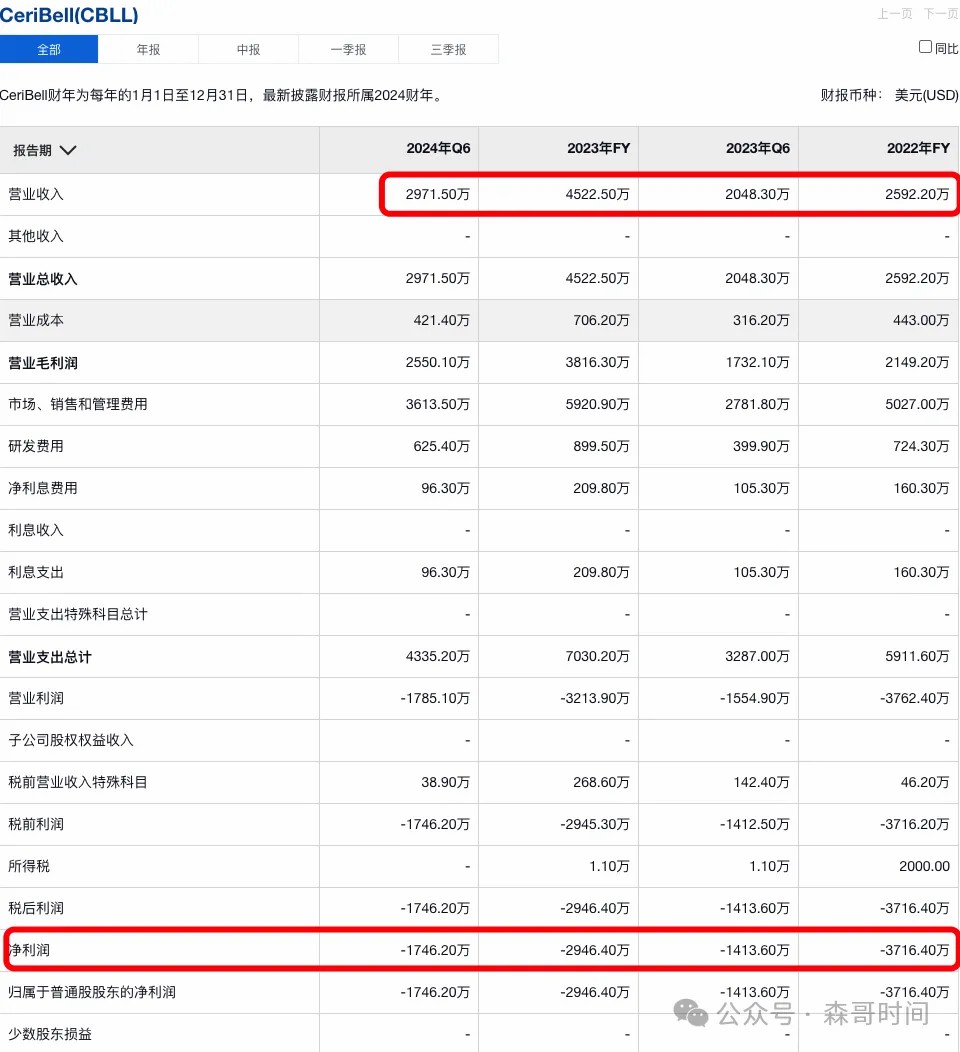Click the 营业总收入 row label
This screenshot has height=1052, width=960.
tap(43, 278)
